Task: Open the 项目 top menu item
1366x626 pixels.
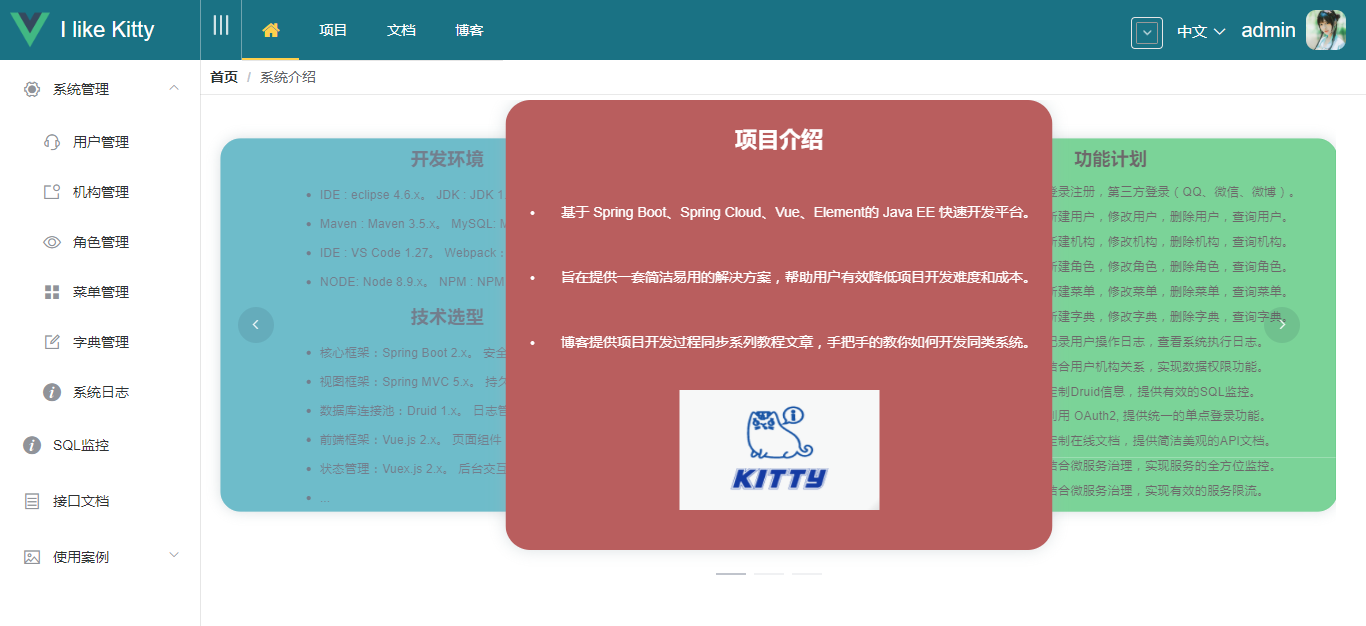Action: pos(333,30)
